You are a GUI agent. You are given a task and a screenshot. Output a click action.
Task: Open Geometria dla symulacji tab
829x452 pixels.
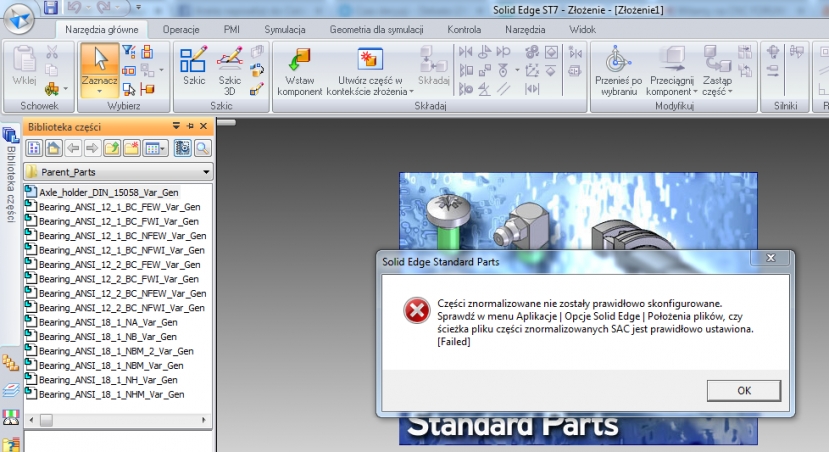click(376, 30)
